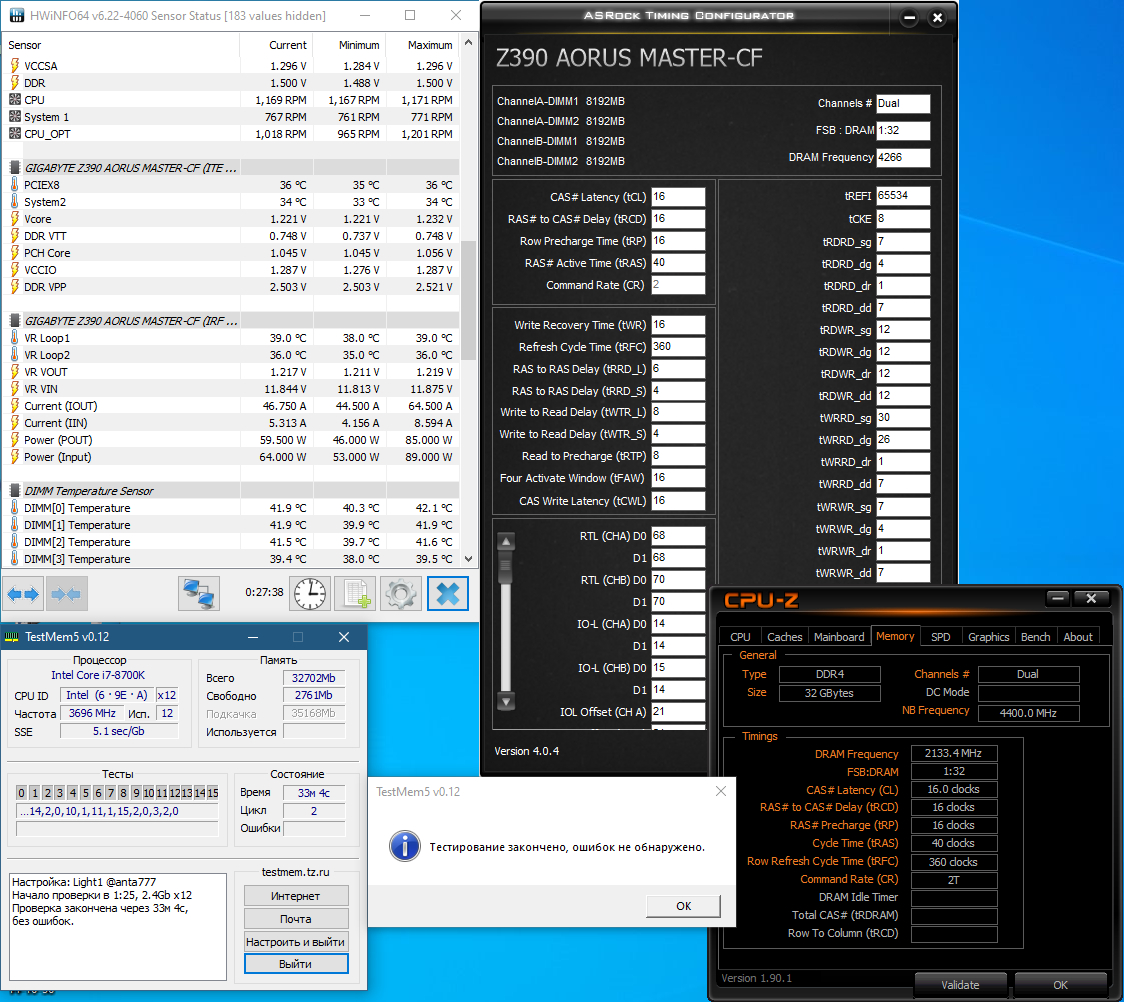Viewport: 1124px width, 1002px height.
Task: Click the TestMem5 title bar icon
Action: click(x=12, y=637)
